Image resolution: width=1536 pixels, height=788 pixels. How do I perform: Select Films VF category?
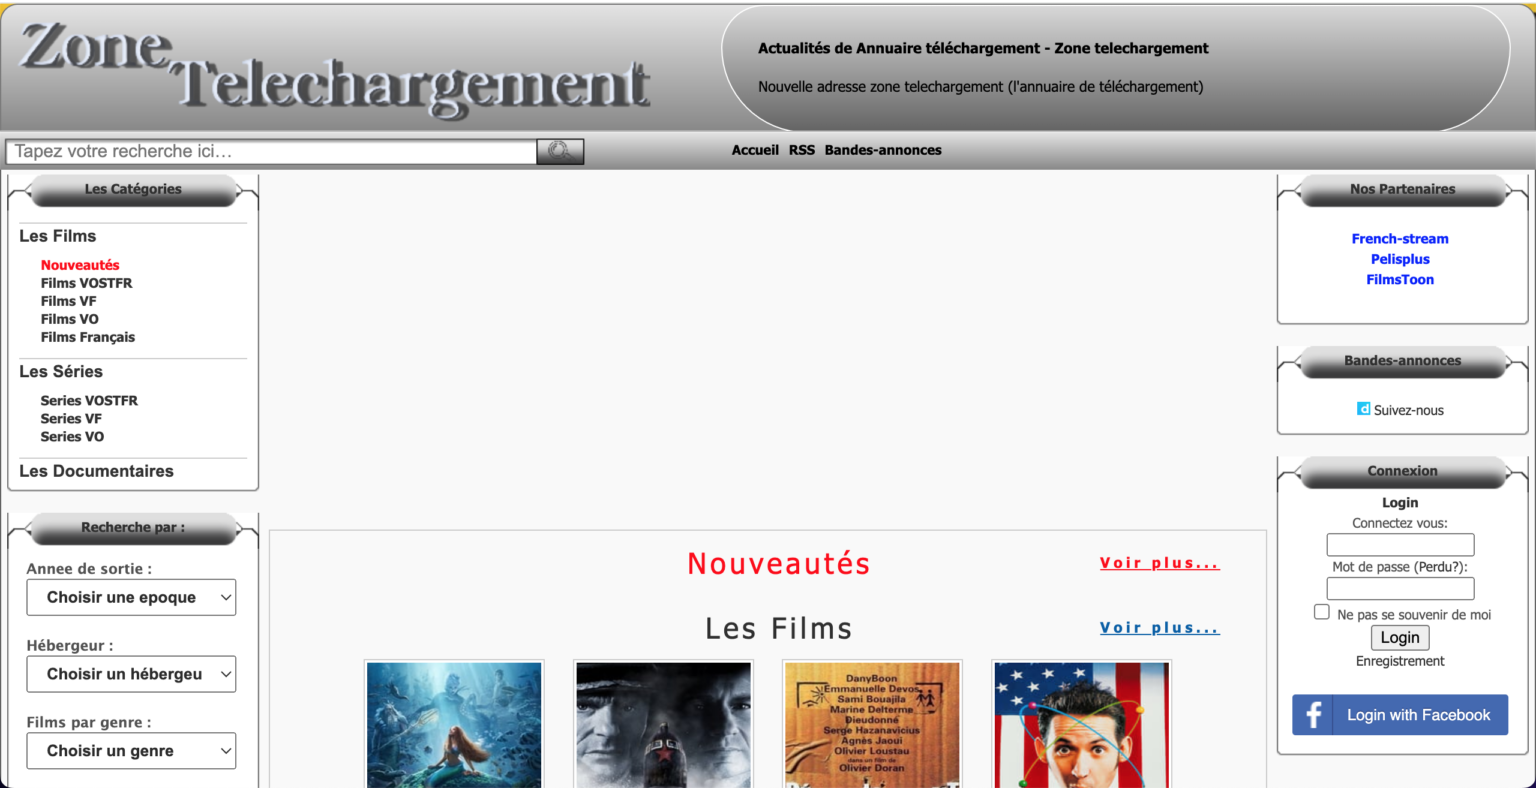(x=69, y=301)
